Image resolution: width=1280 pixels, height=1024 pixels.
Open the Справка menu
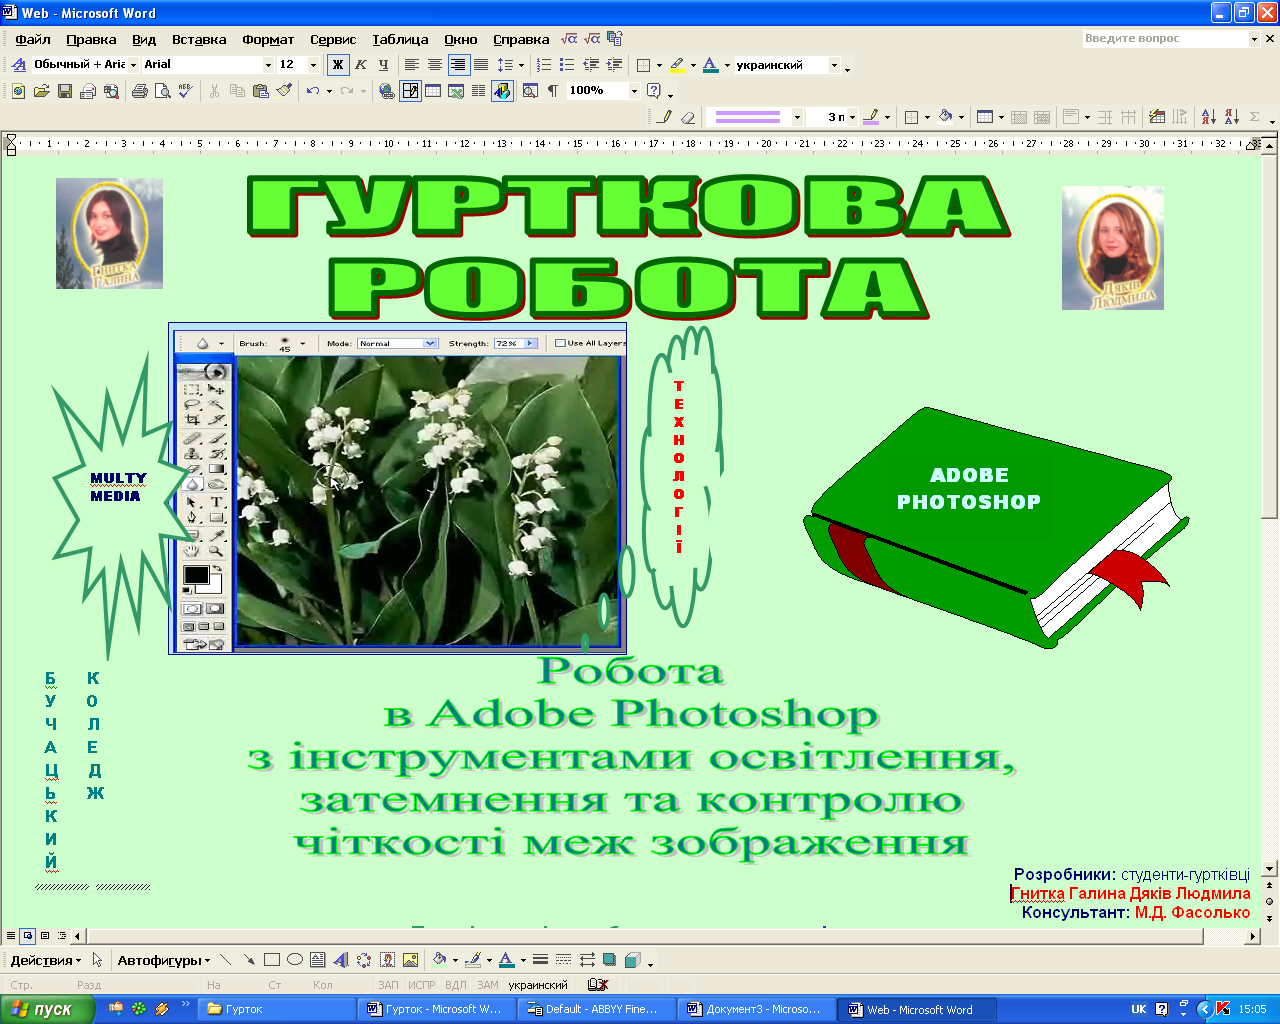pyautogui.click(x=521, y=39)
